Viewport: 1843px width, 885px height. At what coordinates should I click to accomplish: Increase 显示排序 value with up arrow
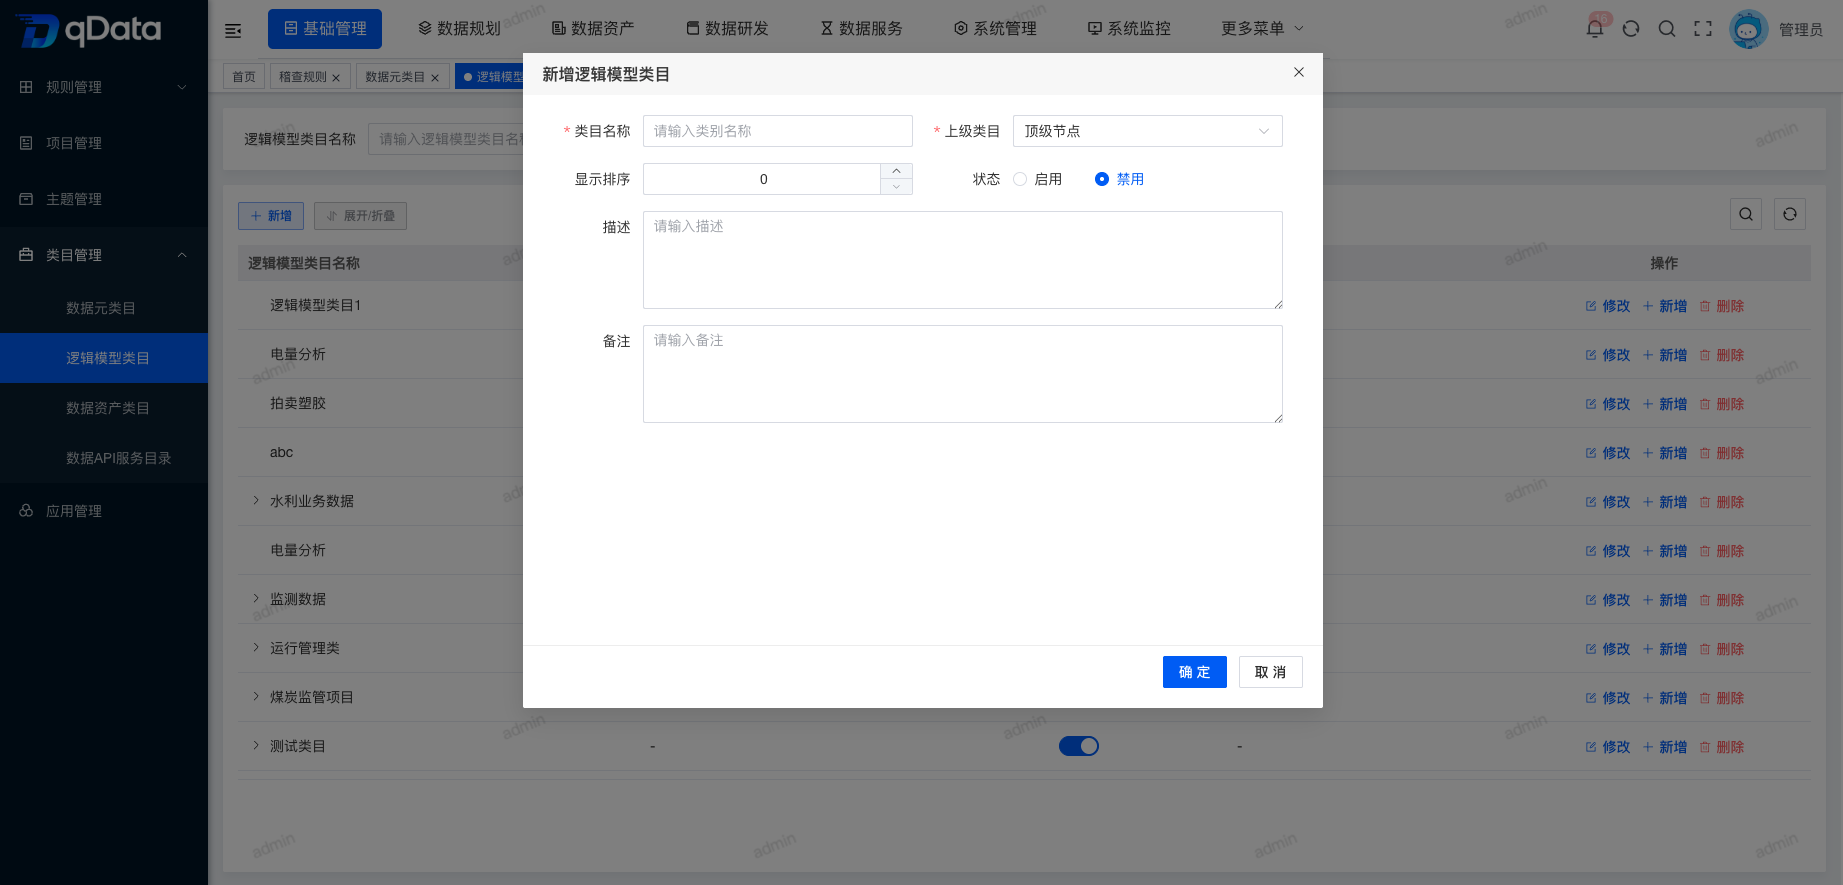(897, 171)
